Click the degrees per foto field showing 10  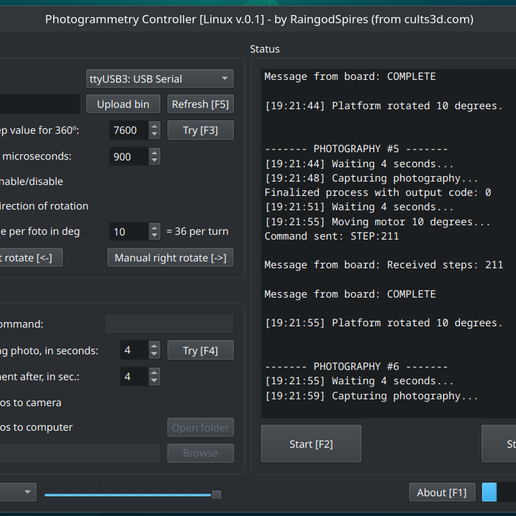pyautogui.click(x=129, y=232)
